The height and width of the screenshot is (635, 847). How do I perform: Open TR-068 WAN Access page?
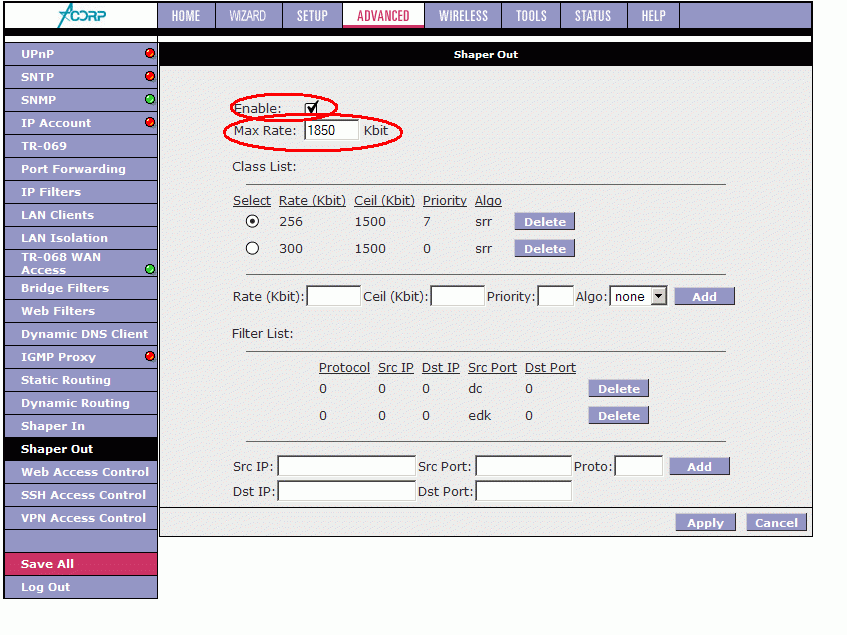click(80, 263)
